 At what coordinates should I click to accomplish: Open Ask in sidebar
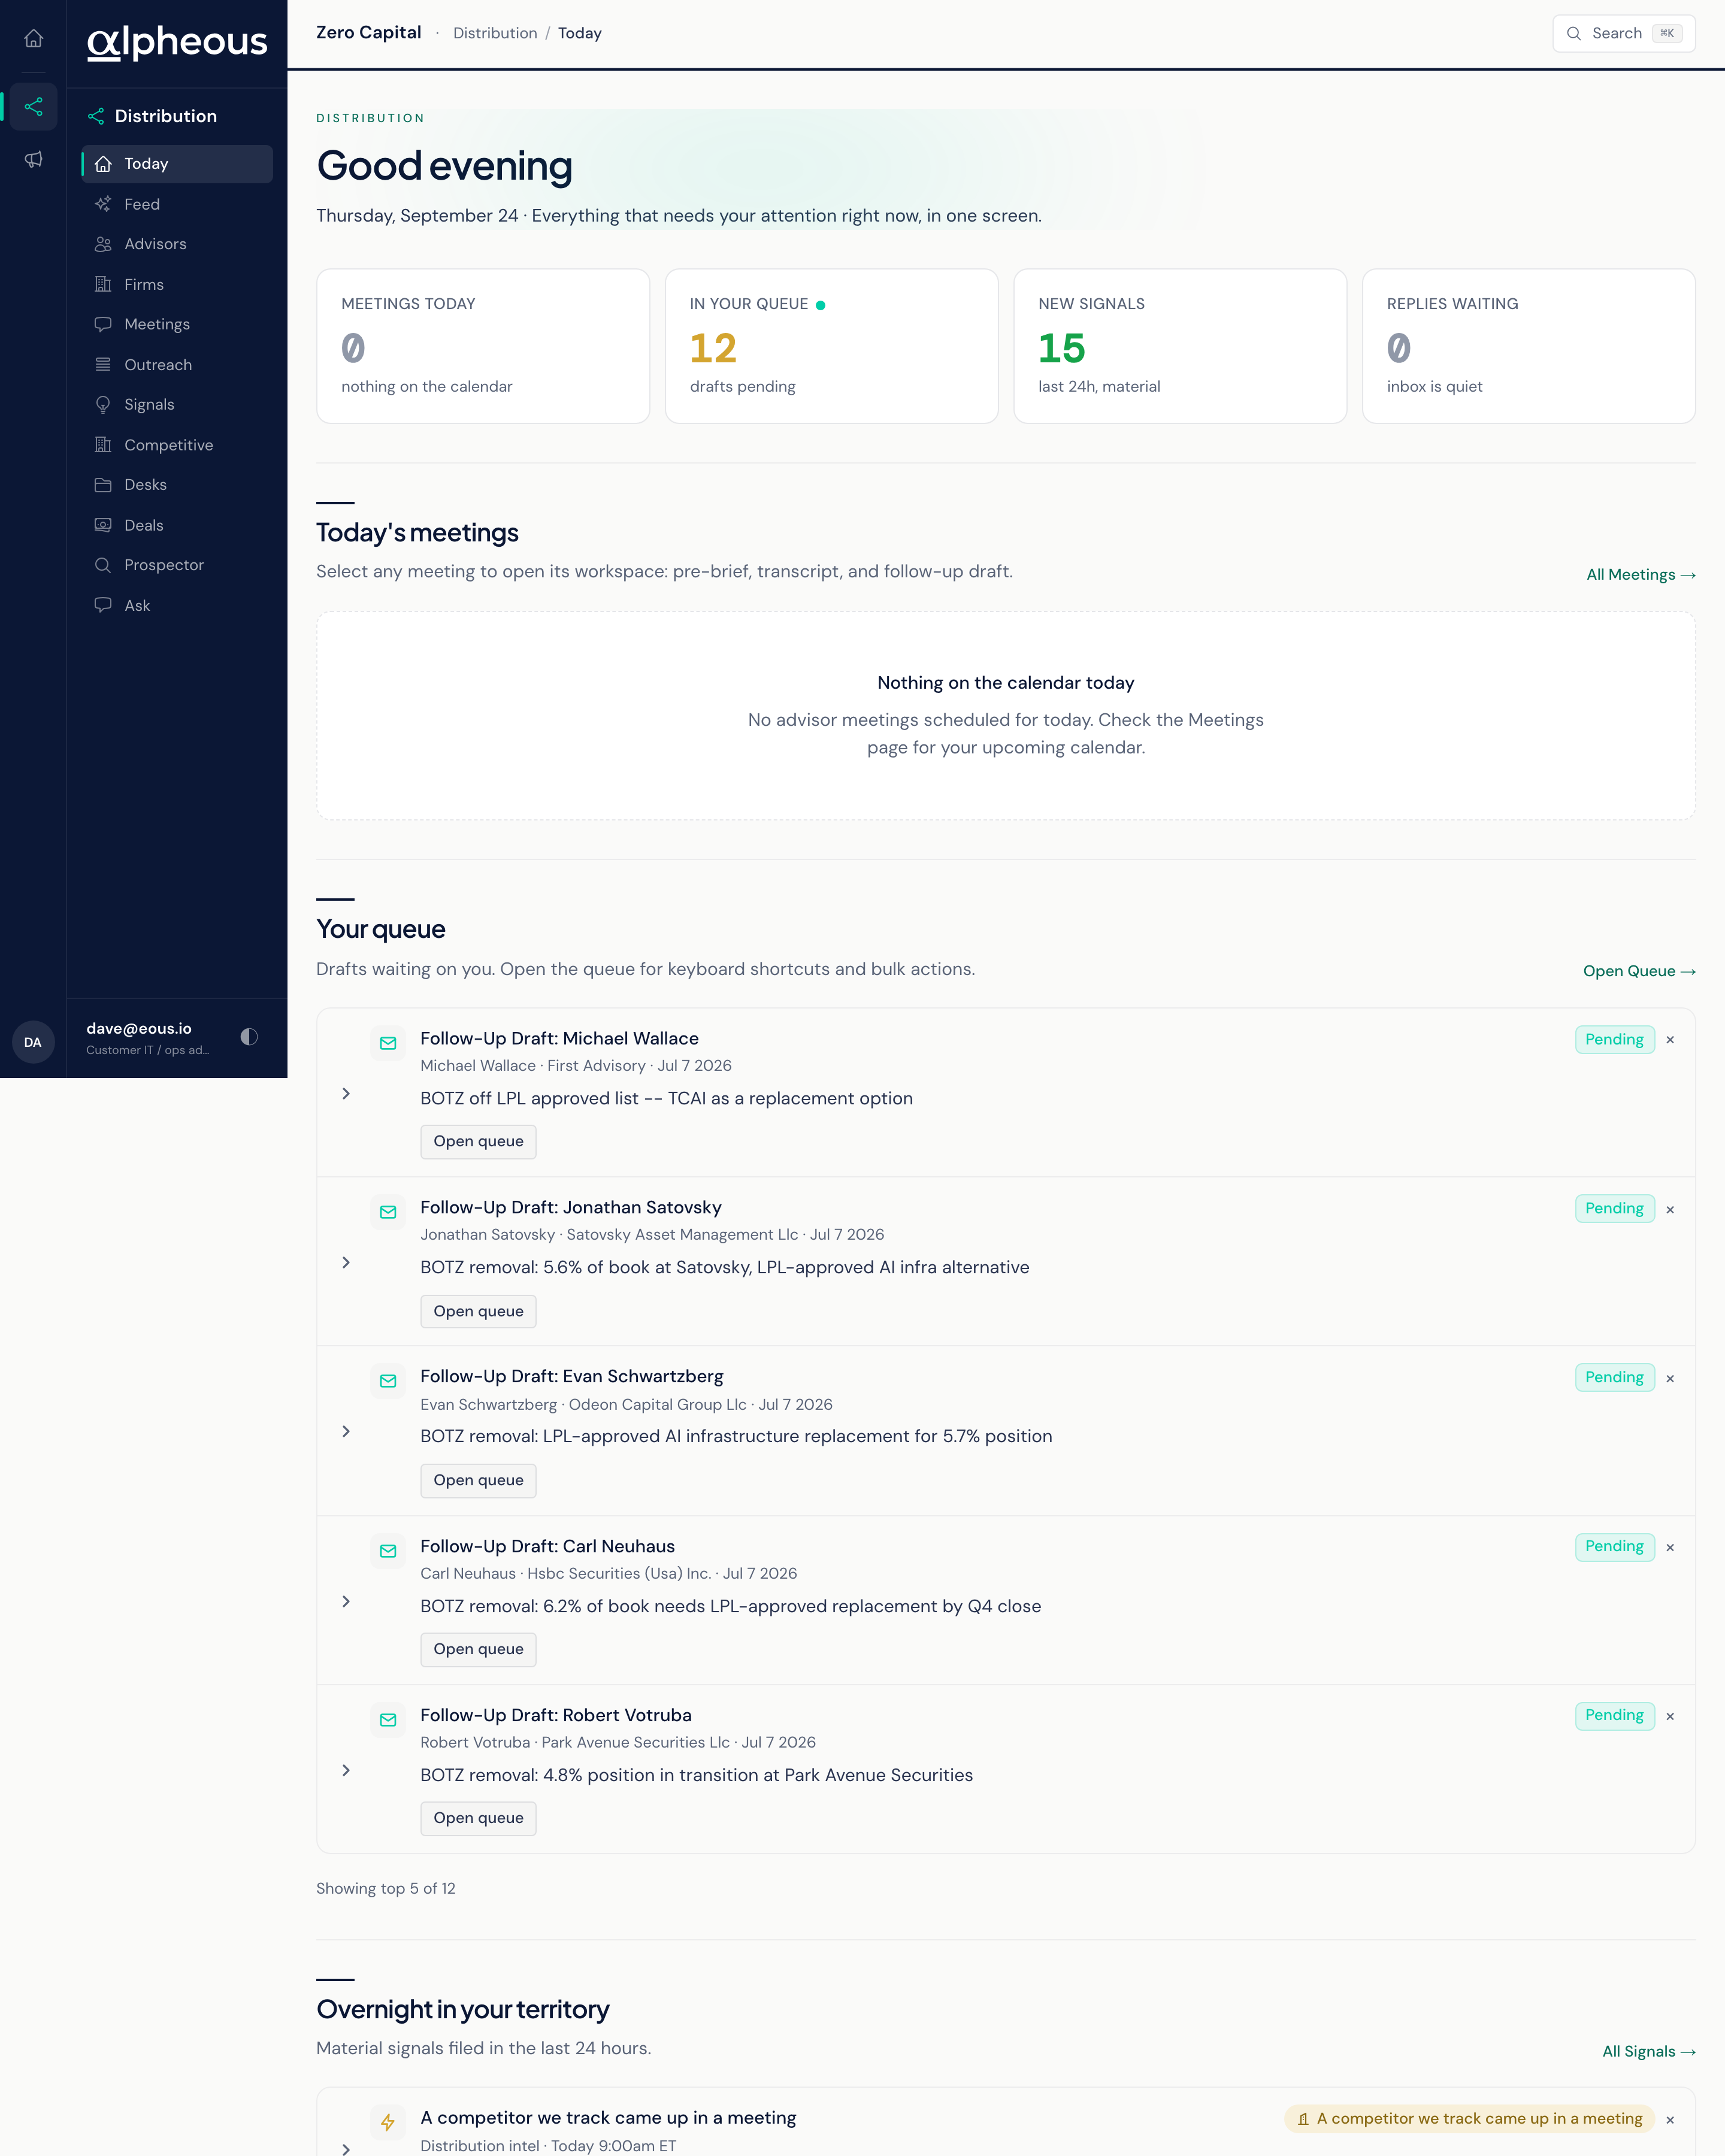click(177, 605)
